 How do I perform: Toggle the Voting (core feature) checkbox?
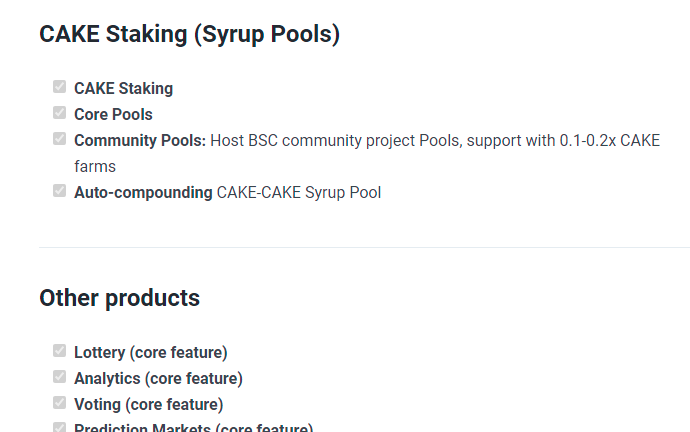pyautogui.click(x=59, y=403)
